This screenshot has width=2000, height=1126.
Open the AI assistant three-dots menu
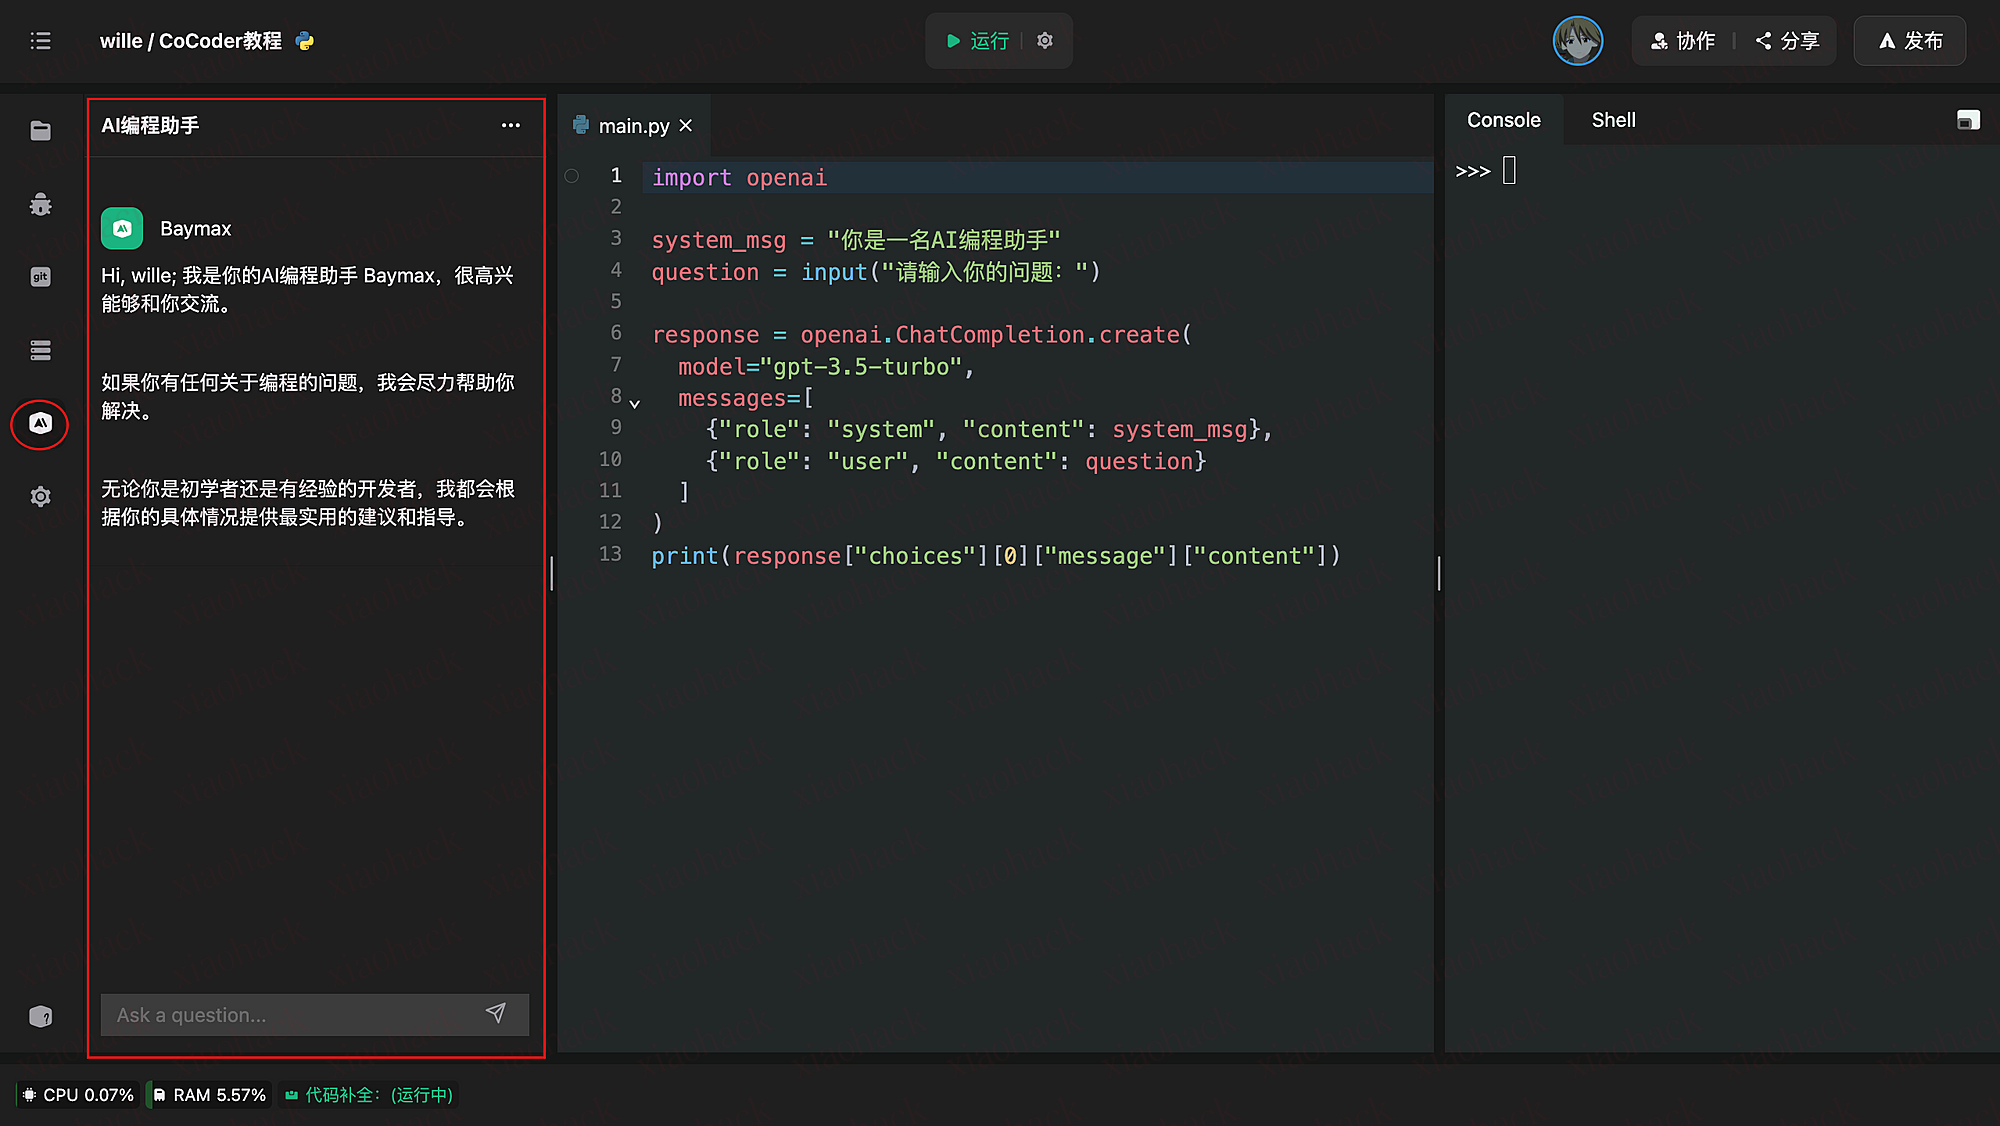point(510,125)
